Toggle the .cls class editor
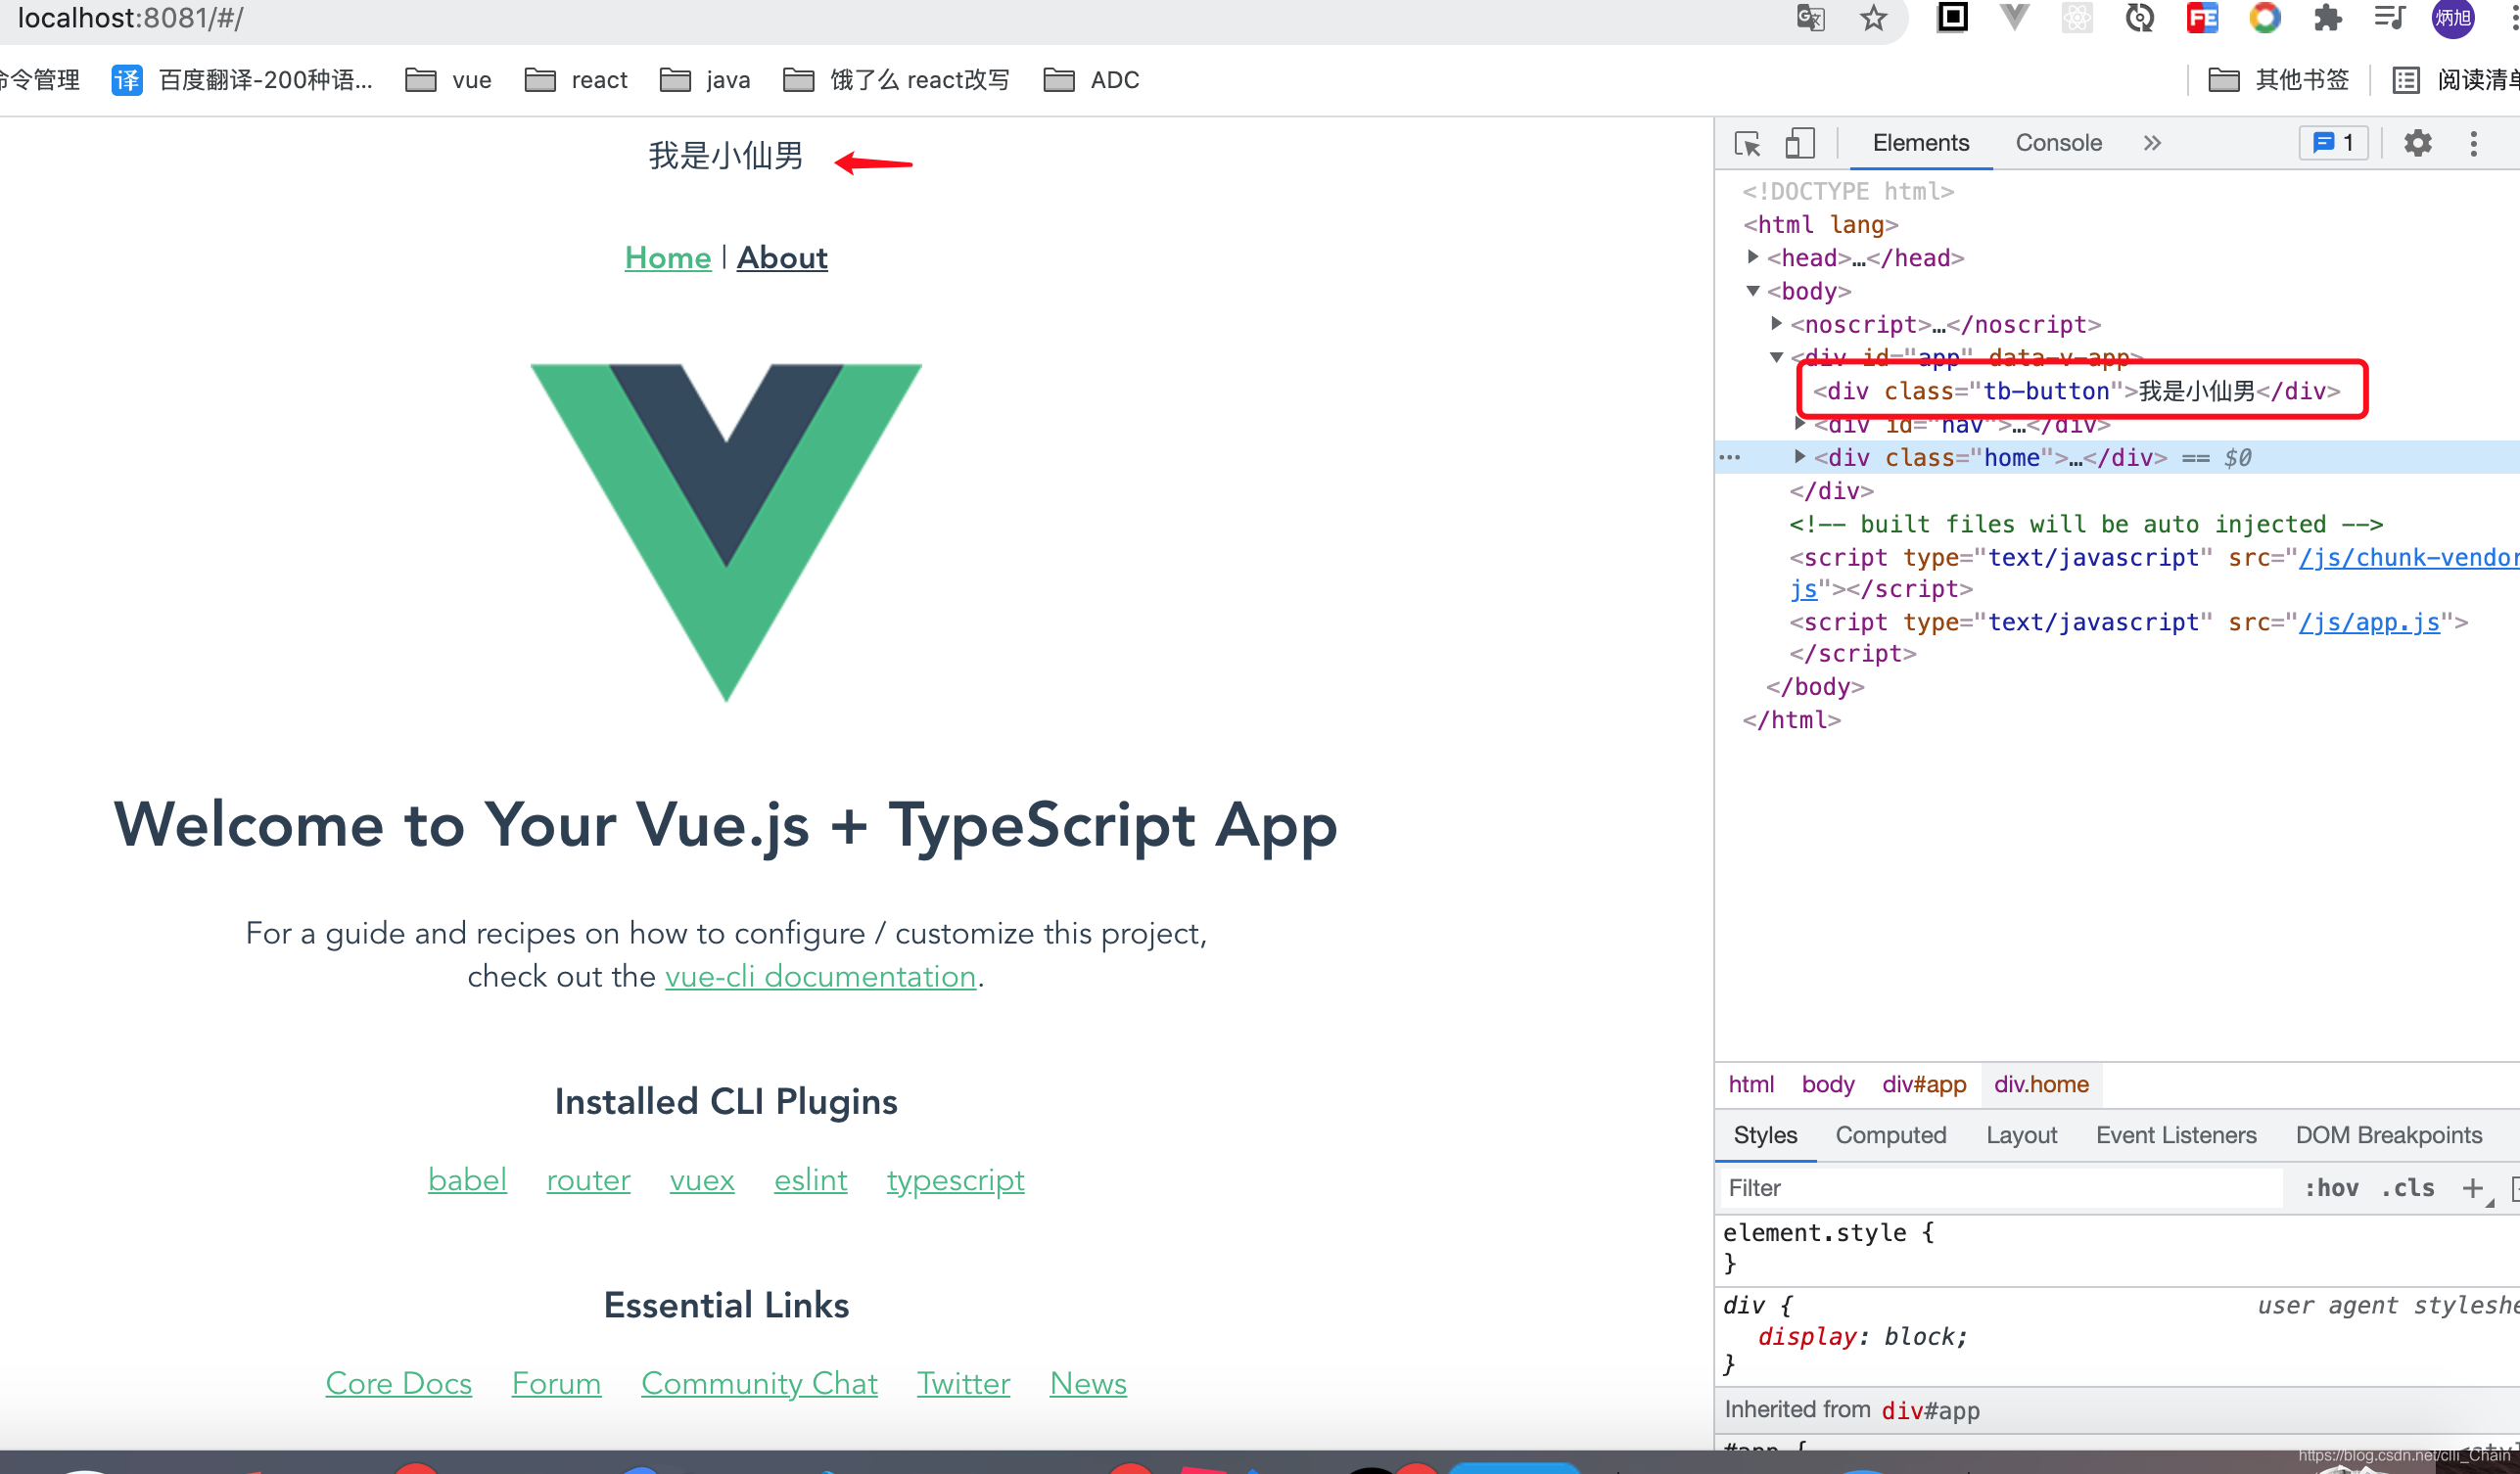 tap(2408, 1188)
